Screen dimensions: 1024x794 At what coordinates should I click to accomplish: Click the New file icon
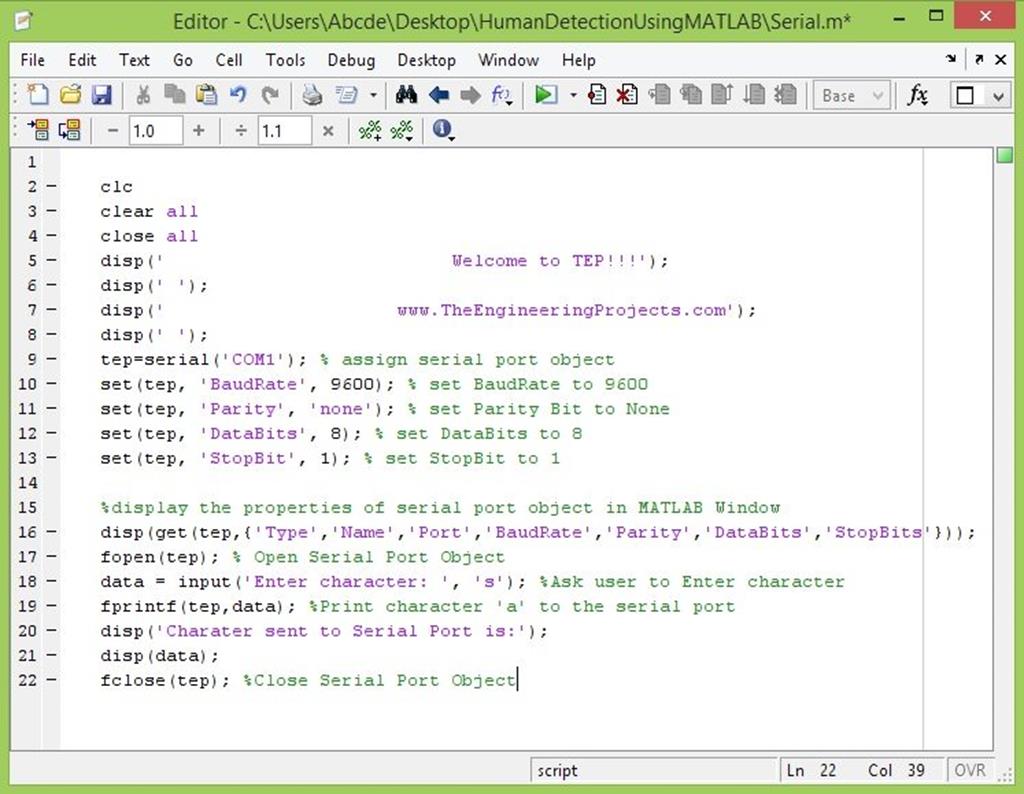pos(38,95)
